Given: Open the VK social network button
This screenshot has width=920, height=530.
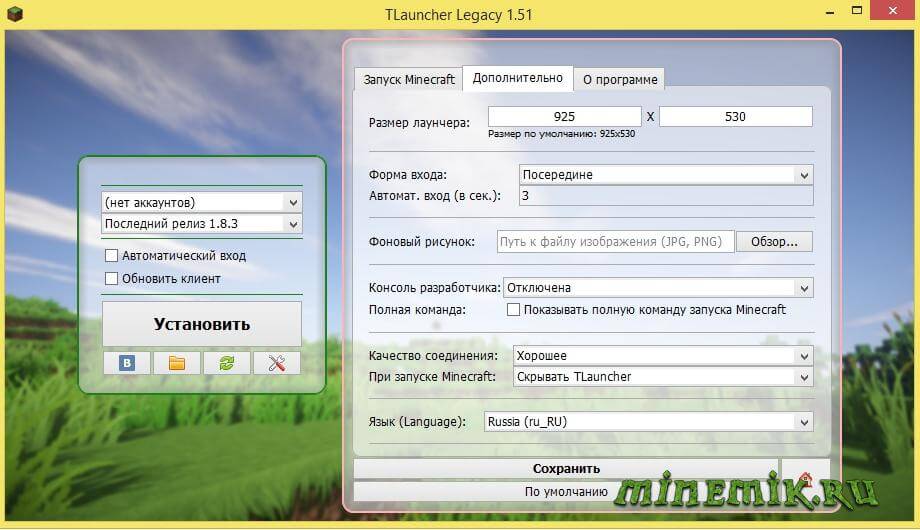Looking at the screenshot, I should (127, 363).
